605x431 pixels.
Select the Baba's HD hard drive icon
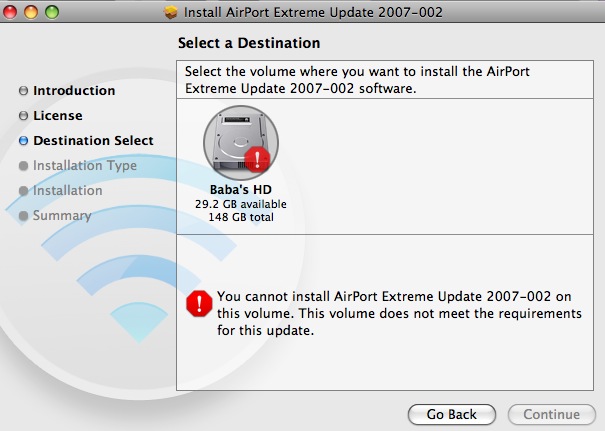(x=241, y=143)
